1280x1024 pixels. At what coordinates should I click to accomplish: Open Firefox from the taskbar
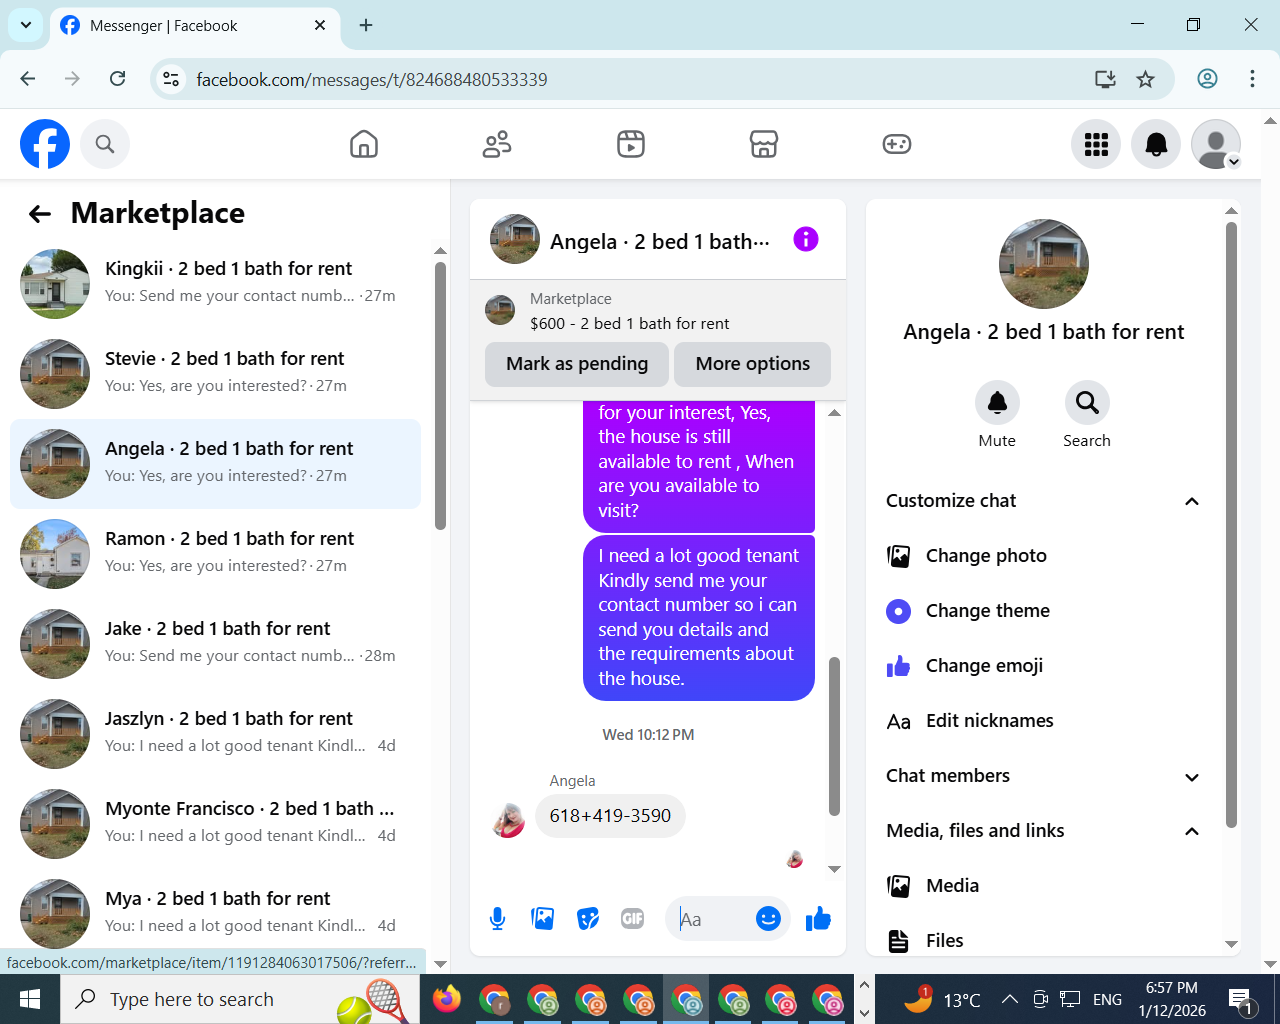pos(447,999)
